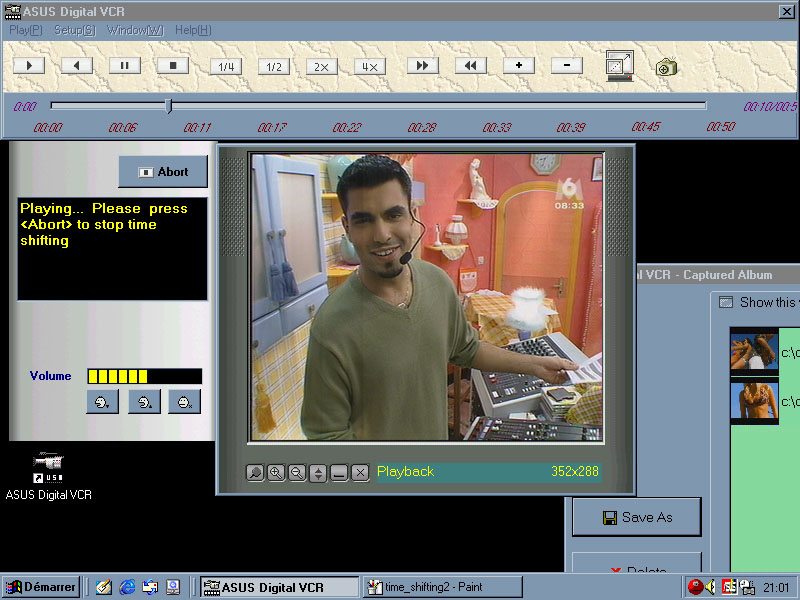Screen dimensions: 800x600
Task: Pause the video playback
Action: 124,66
